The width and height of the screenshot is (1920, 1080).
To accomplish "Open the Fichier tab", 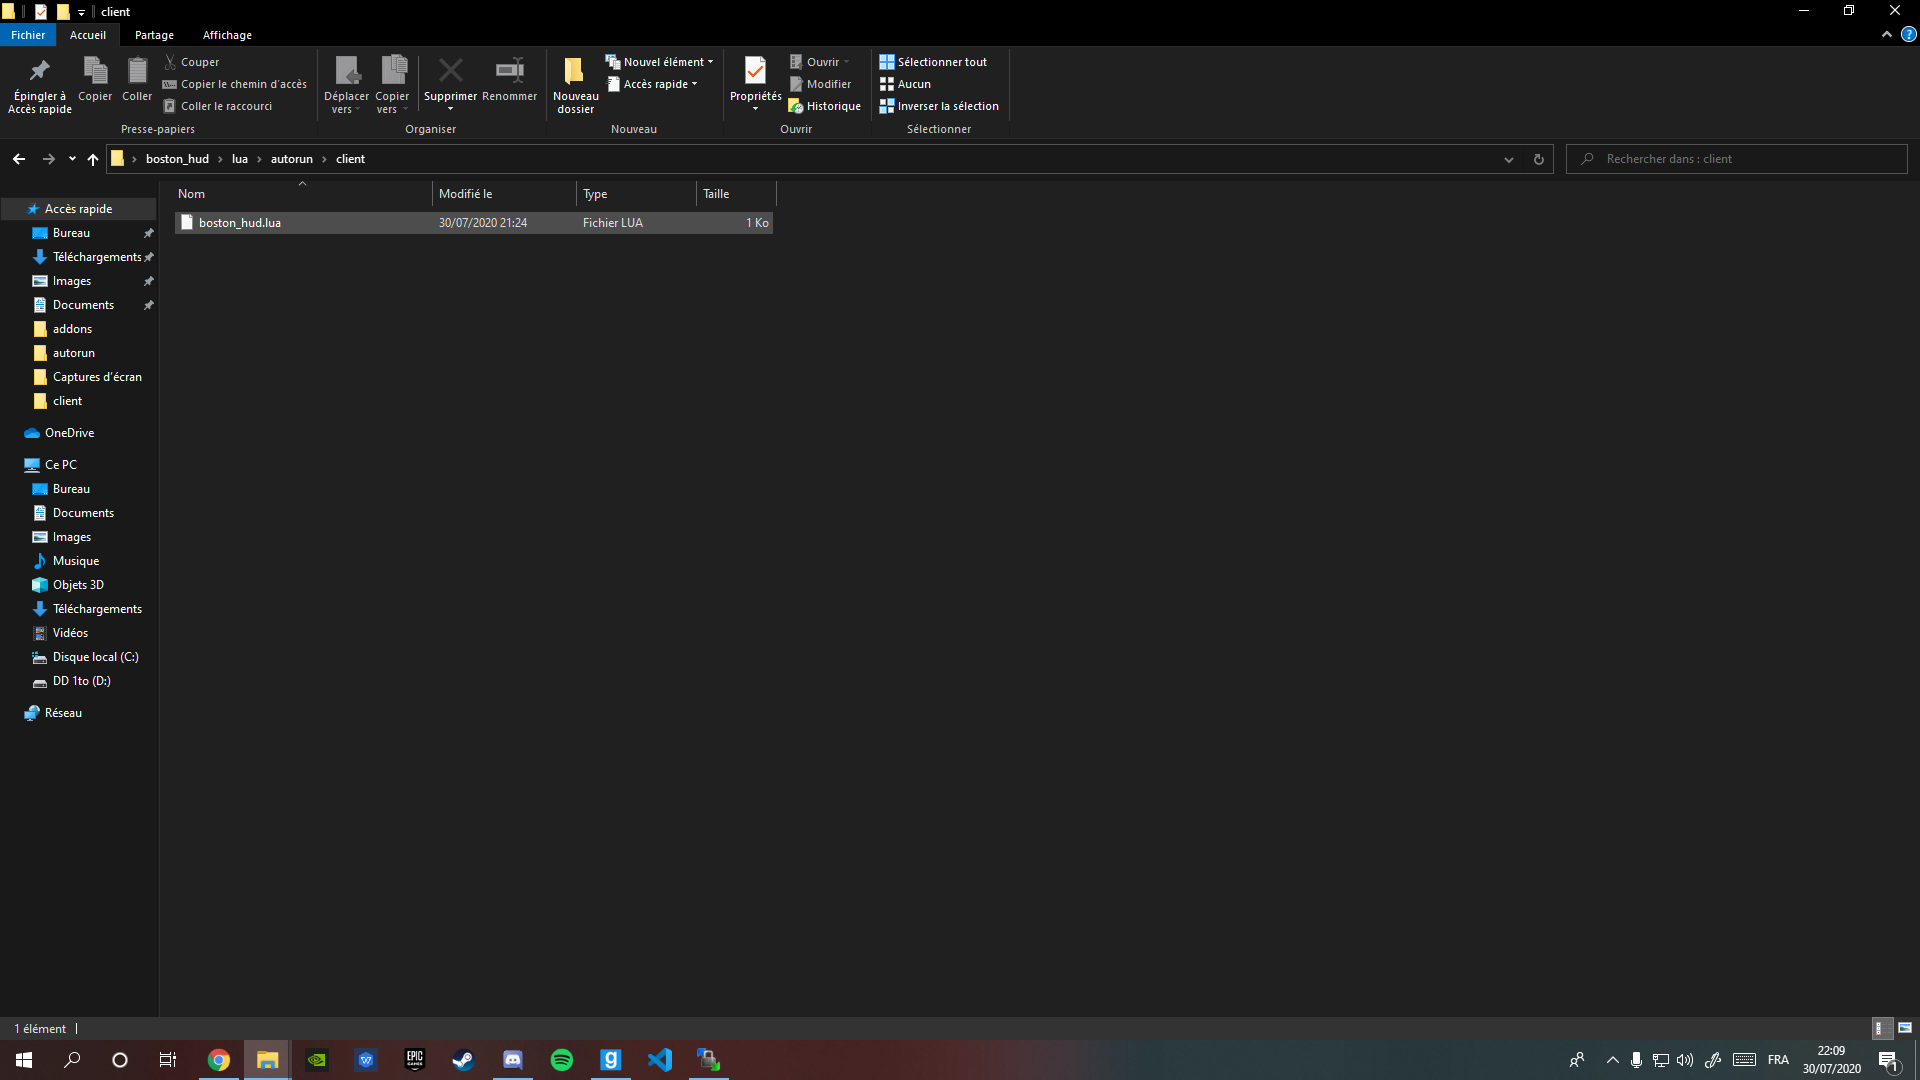I will 28,35.
